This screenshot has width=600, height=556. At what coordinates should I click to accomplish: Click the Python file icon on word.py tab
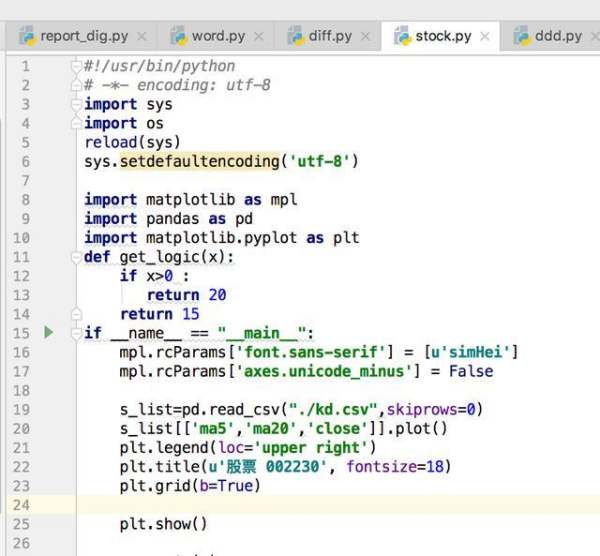179,36
